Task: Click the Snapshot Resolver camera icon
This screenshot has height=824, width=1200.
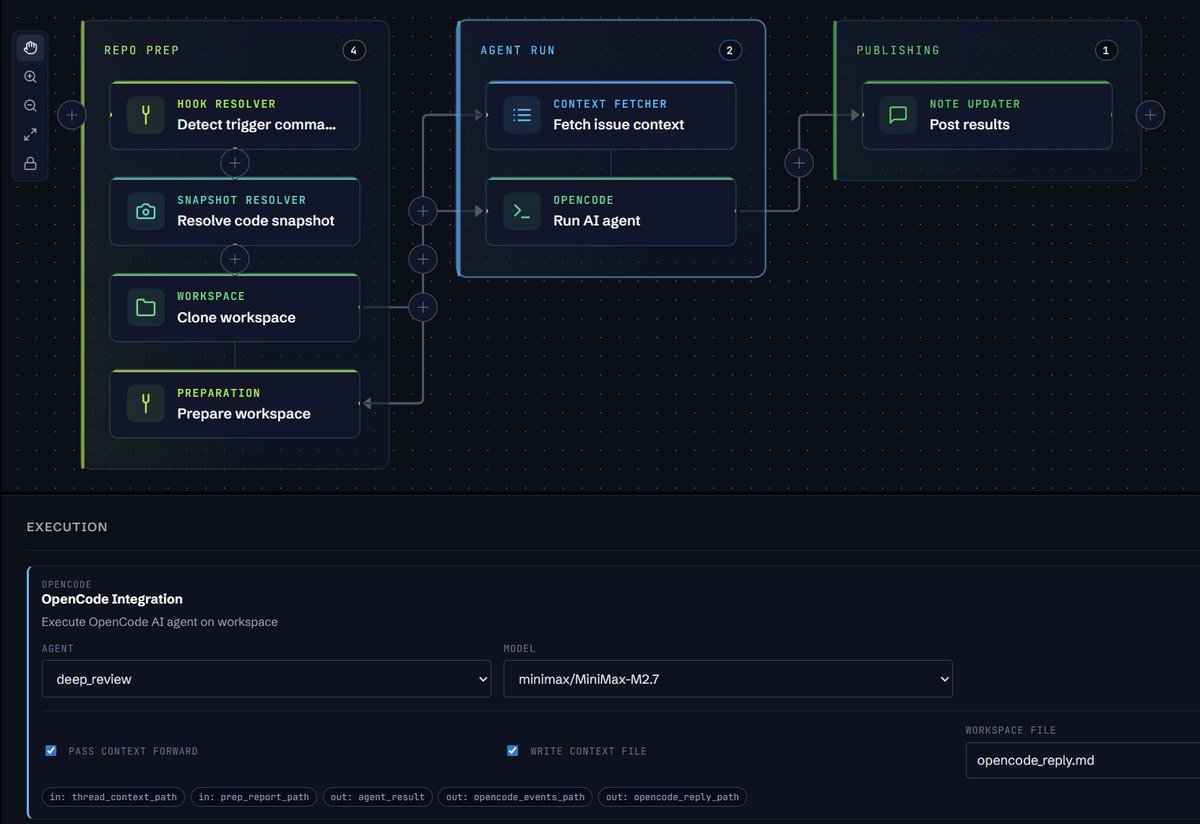Action: click(x=146, y=211)
